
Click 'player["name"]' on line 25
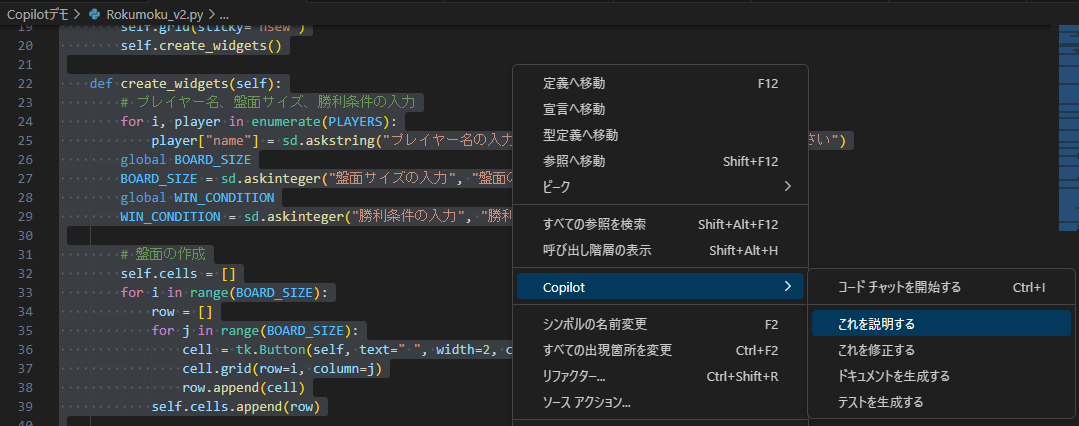click(x=205, y=141)
